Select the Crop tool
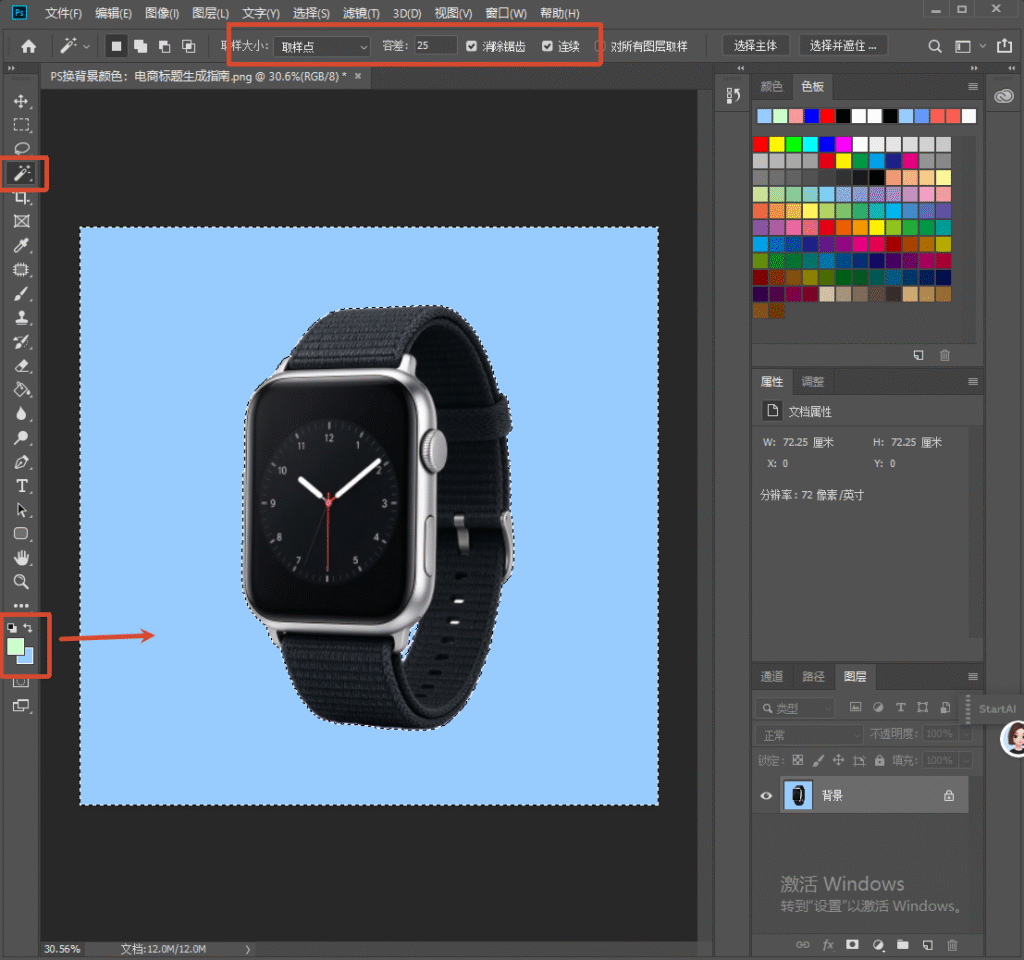The image size is (1024, 960). [x=22, y=197]
